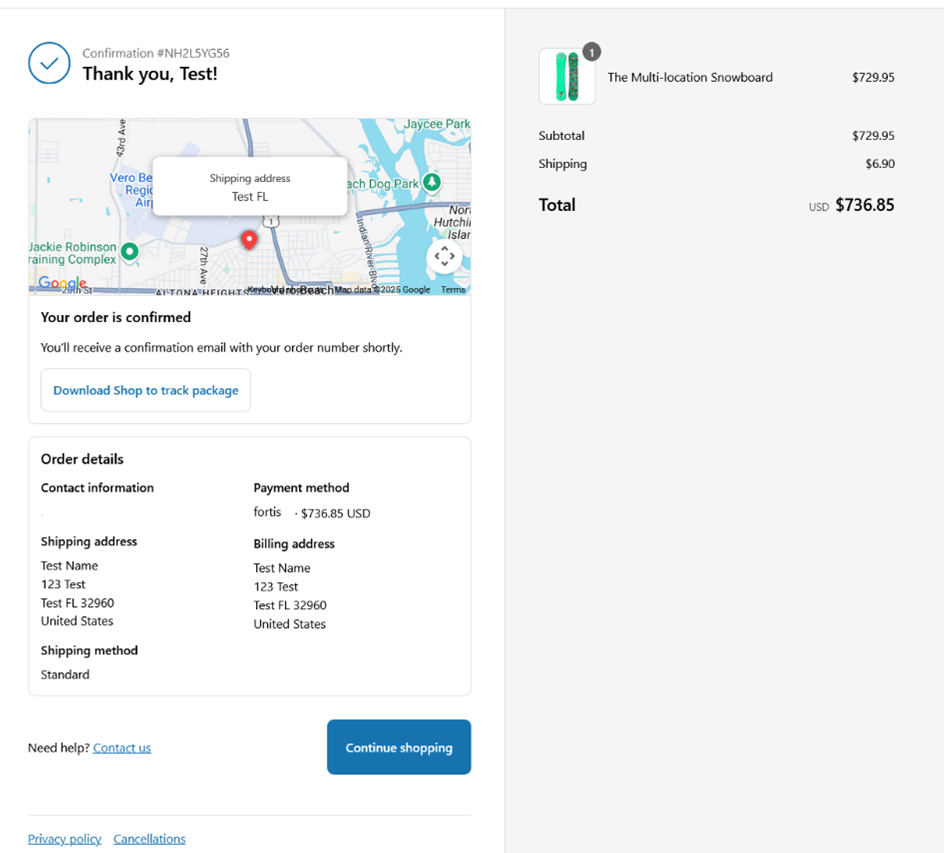944x853 pixels.
Task: Open the snowboard product thumbnail
Action: pos(566,77)
